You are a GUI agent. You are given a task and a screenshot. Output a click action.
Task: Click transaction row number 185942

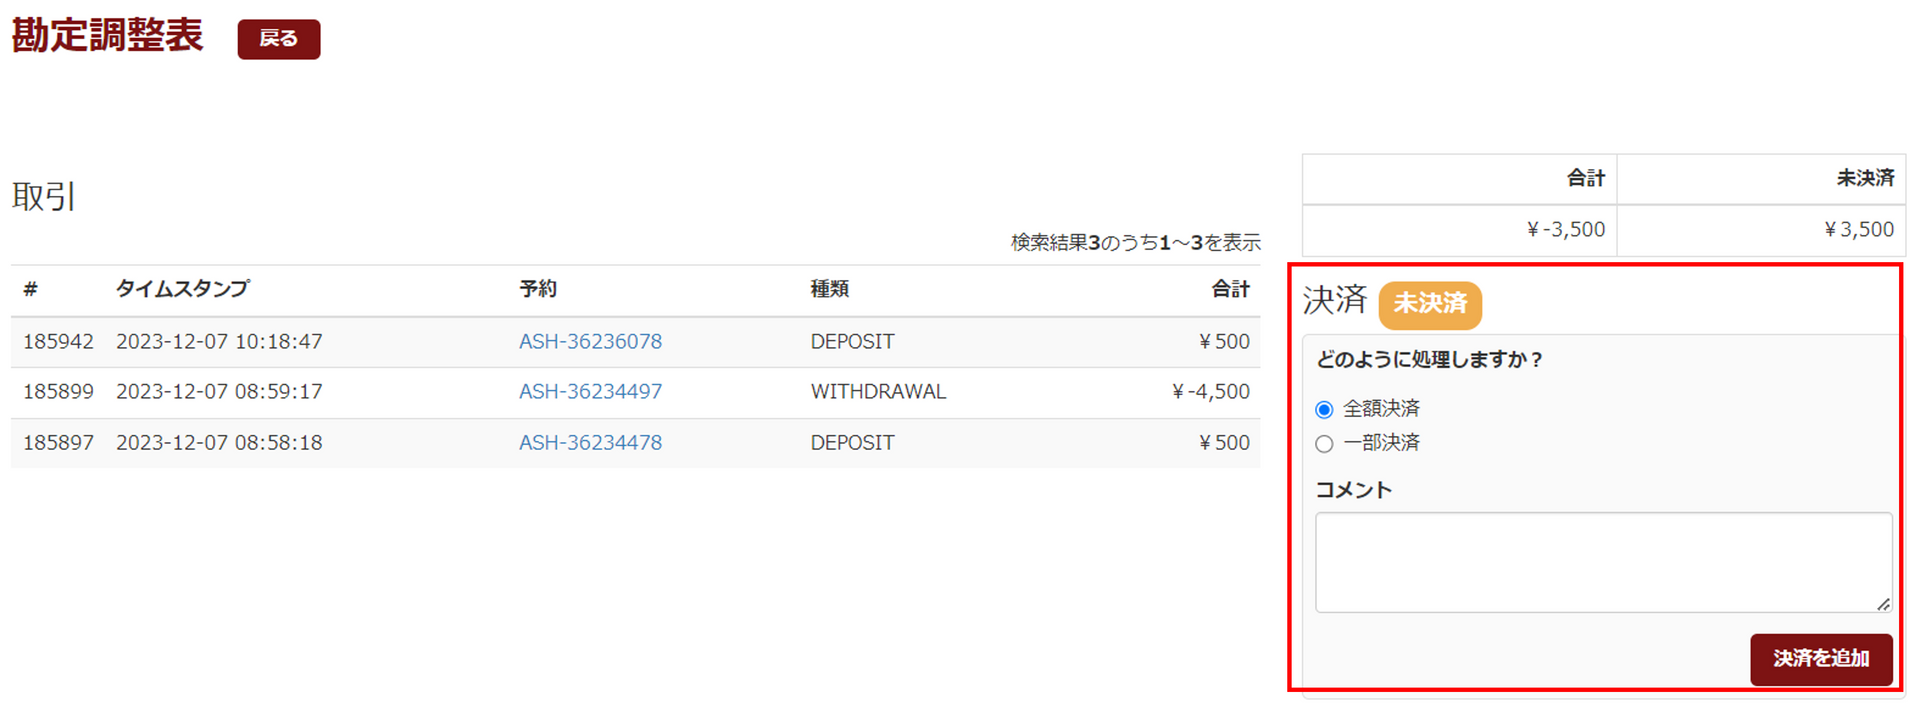[x=58, y=342]
